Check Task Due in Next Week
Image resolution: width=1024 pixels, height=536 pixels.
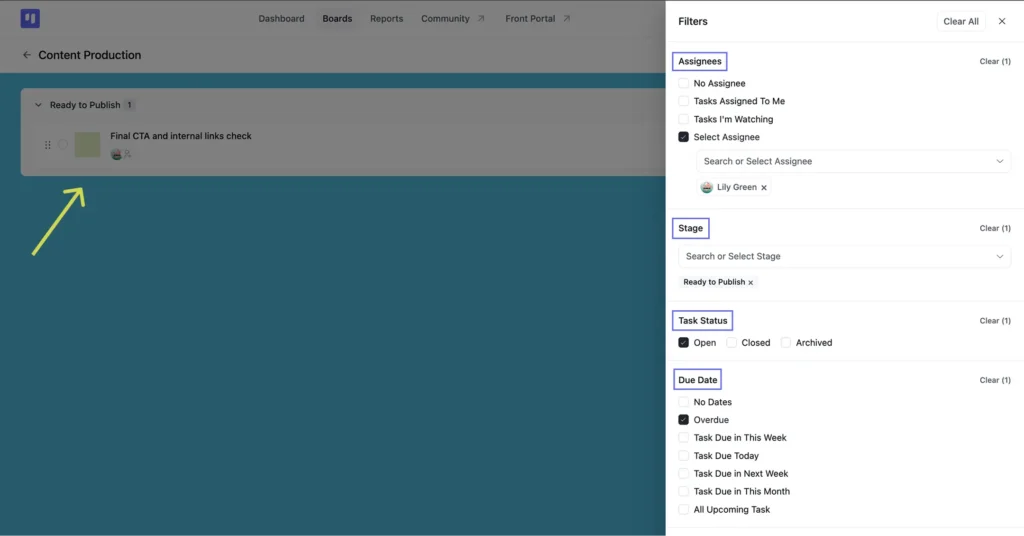(683, 473)
